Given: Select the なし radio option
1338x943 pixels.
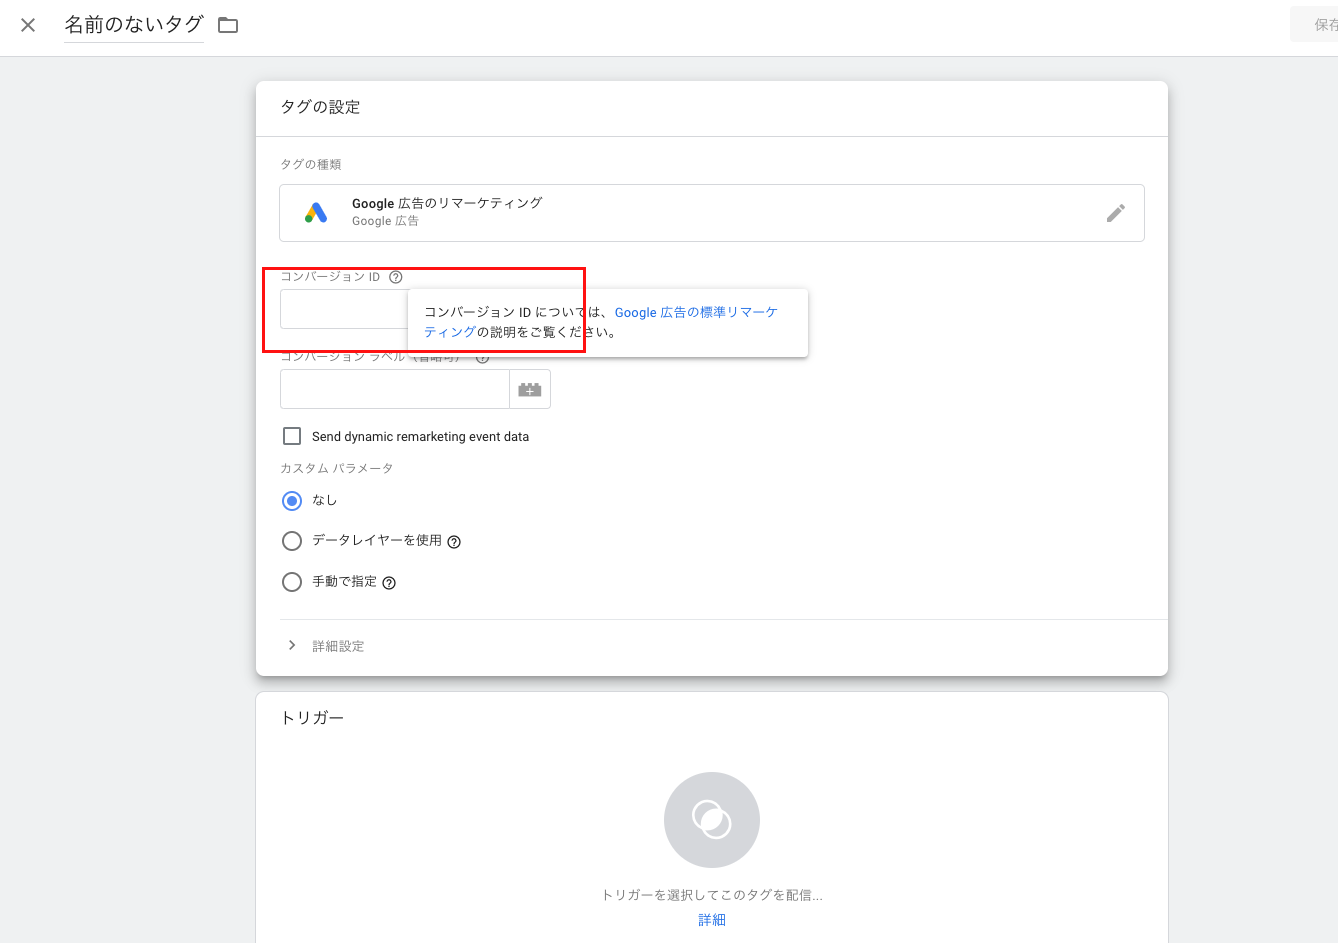Looking at the screenshot, I should pos(292,501).
